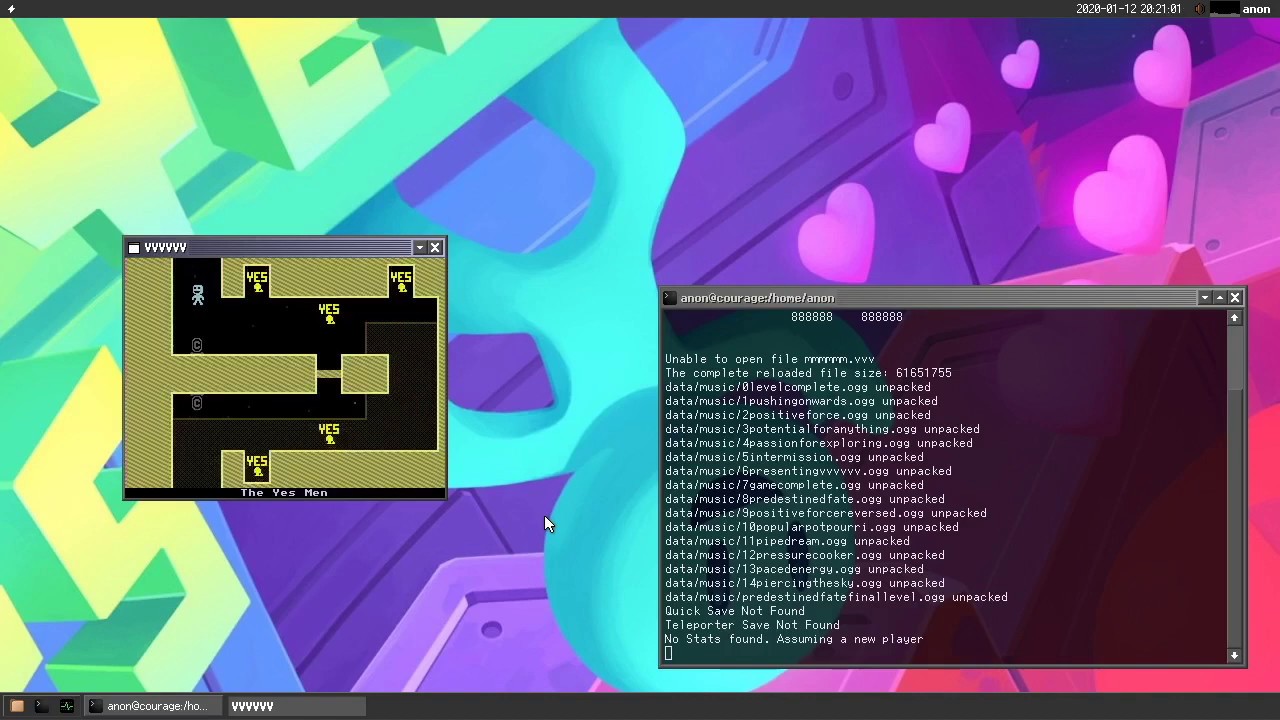Click the YES man in the bottom floor alcove

tap(257, 465)
